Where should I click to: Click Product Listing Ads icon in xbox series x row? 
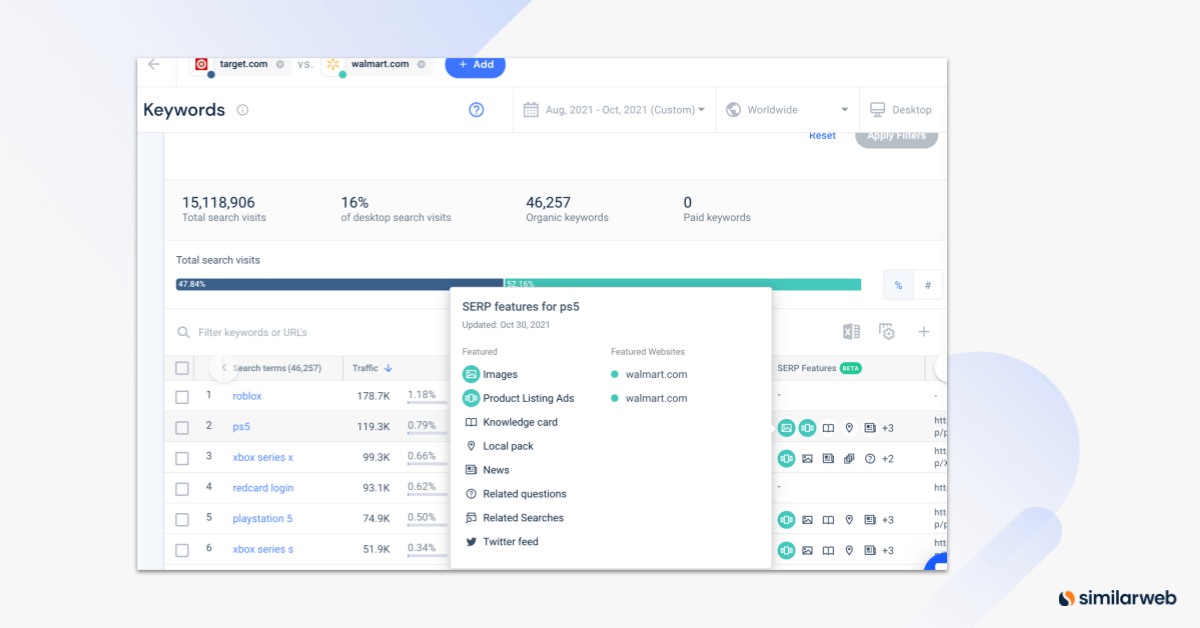787,459
